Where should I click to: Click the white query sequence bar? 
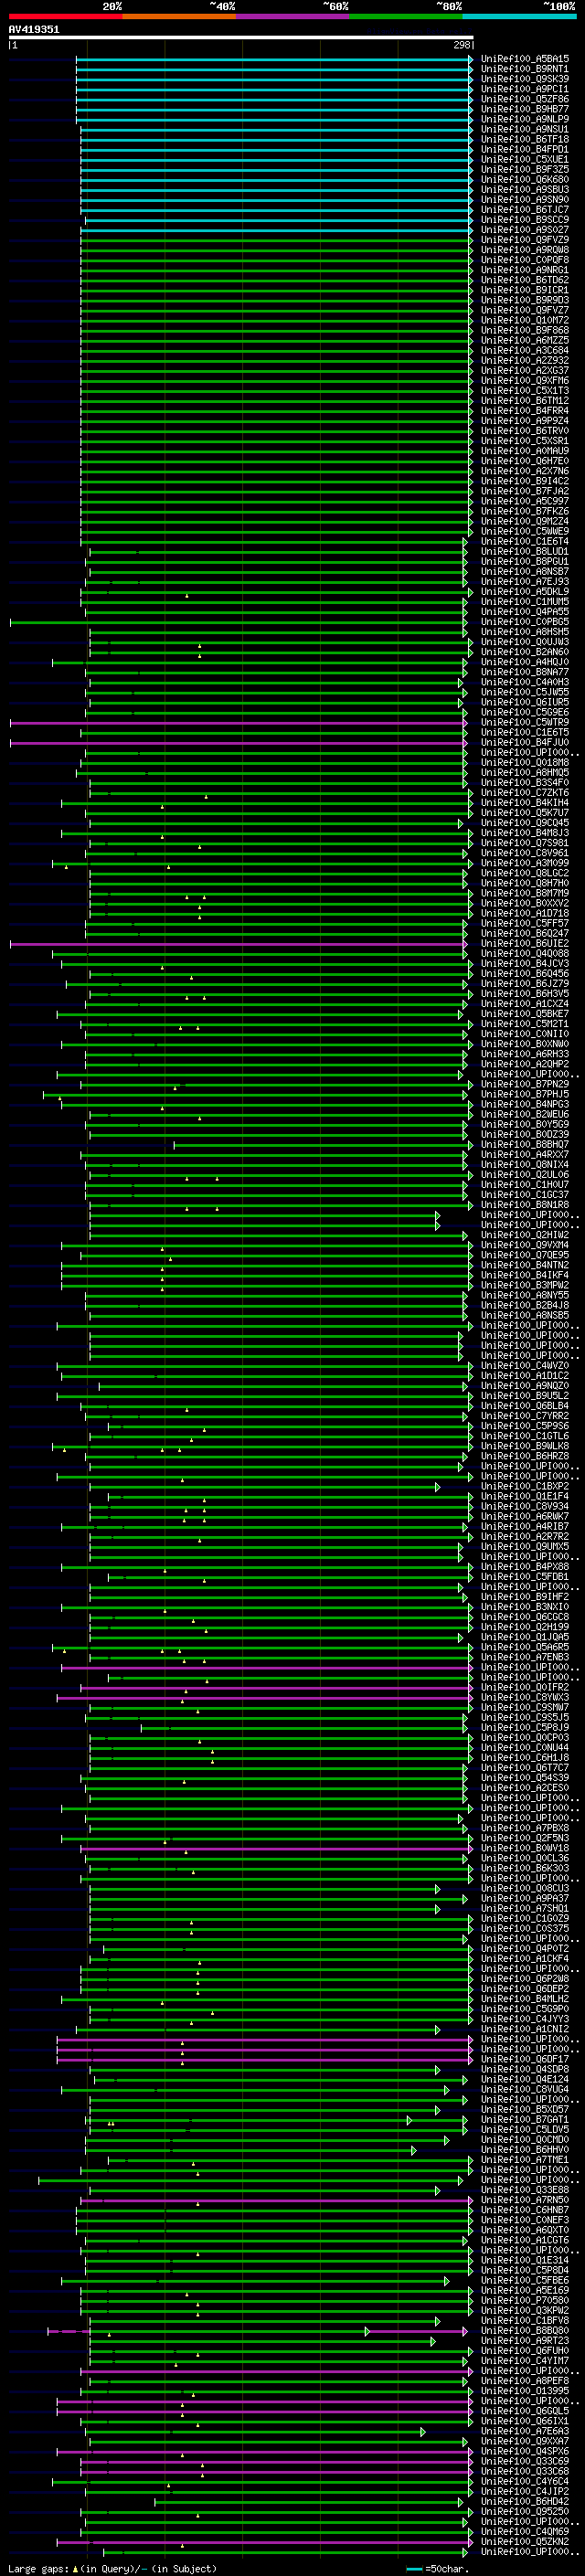pyautogui.click(x=241, y=38)
